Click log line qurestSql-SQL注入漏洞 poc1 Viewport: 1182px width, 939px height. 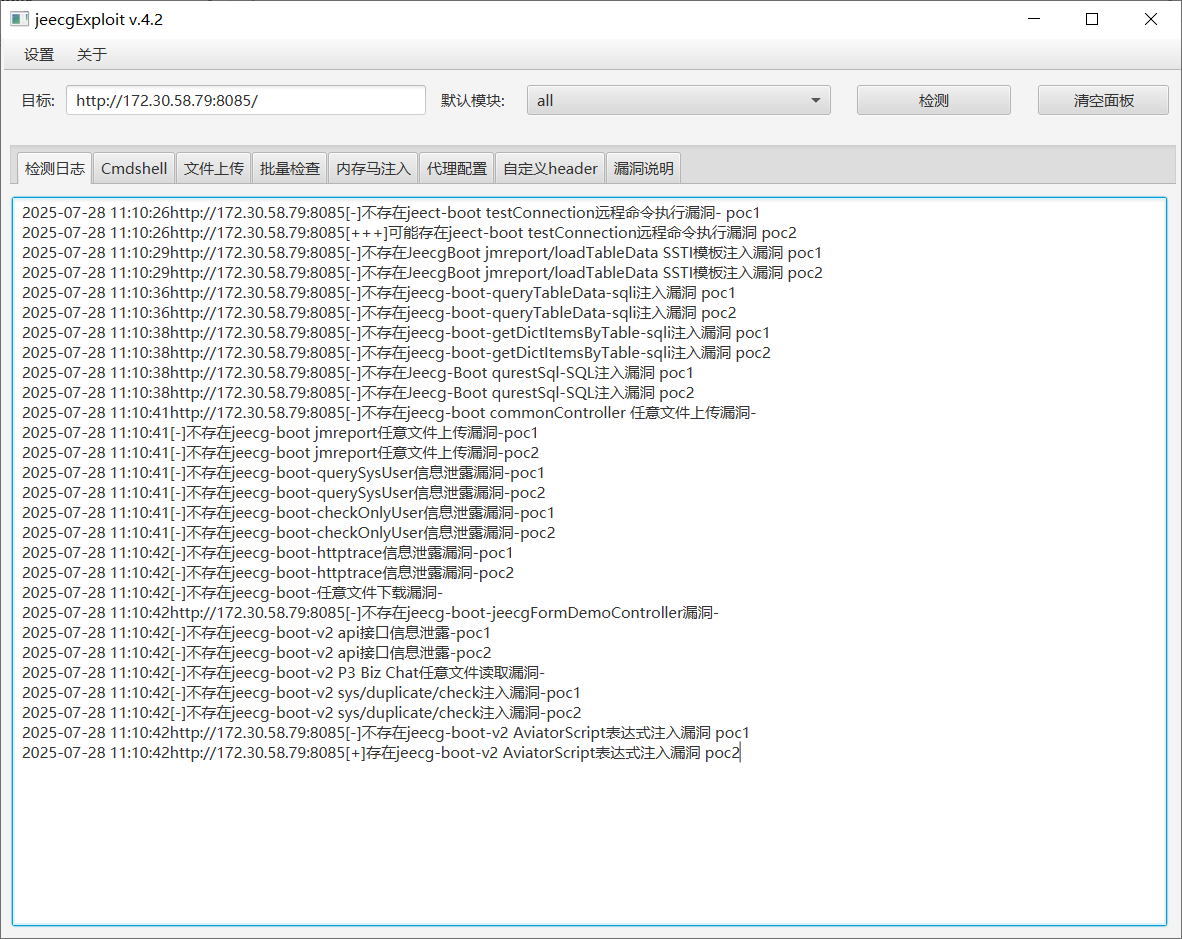coord(357,372)
